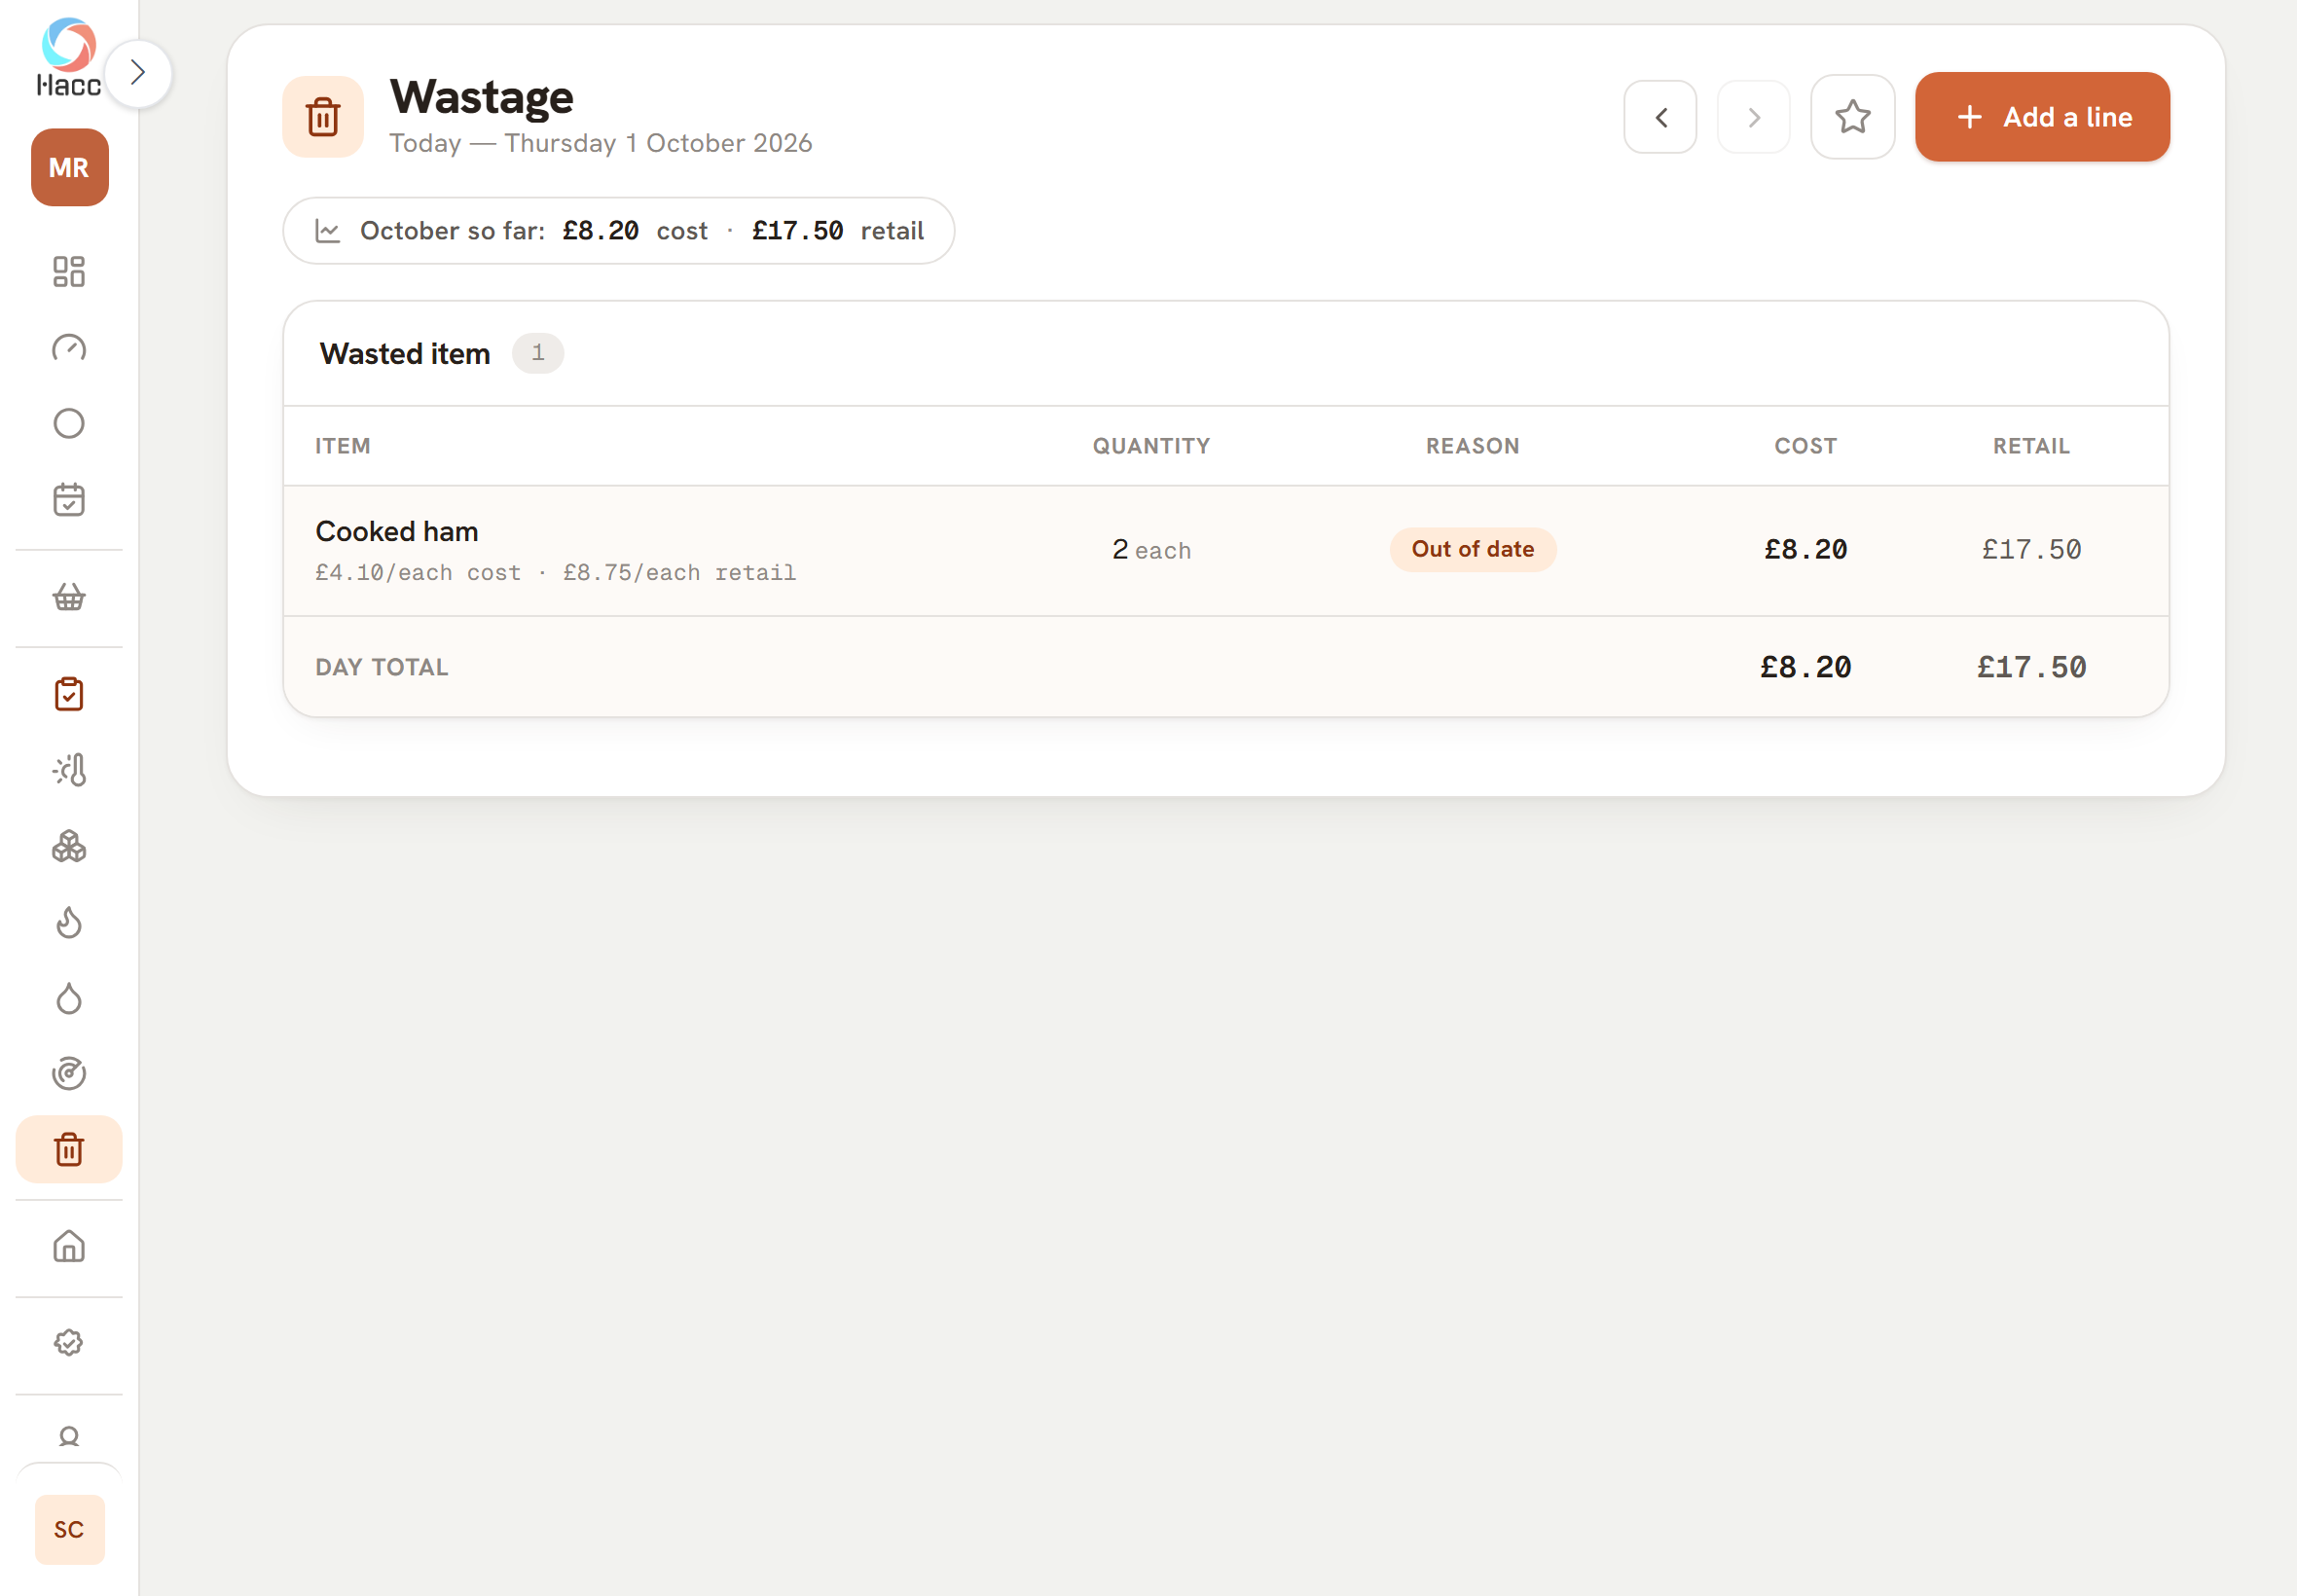Open the thermometer temperature icon

tap(69, 770)
